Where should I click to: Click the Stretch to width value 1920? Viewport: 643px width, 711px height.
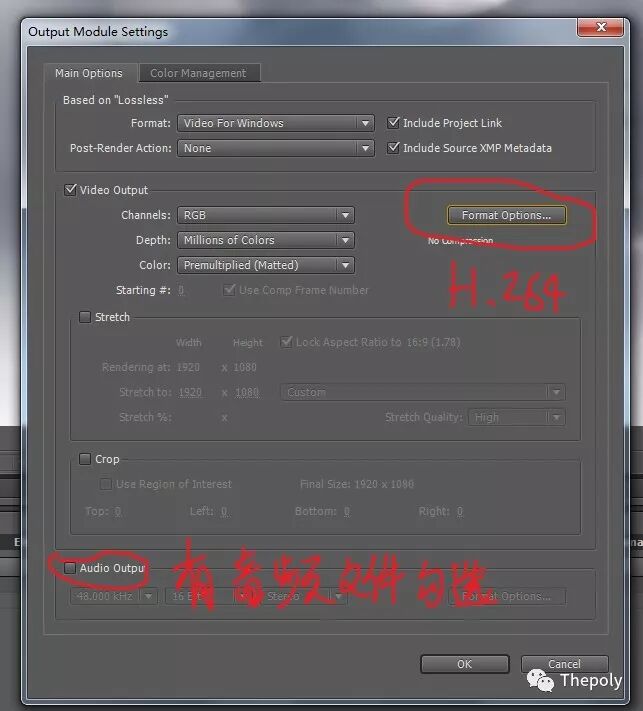pos(190,392)
